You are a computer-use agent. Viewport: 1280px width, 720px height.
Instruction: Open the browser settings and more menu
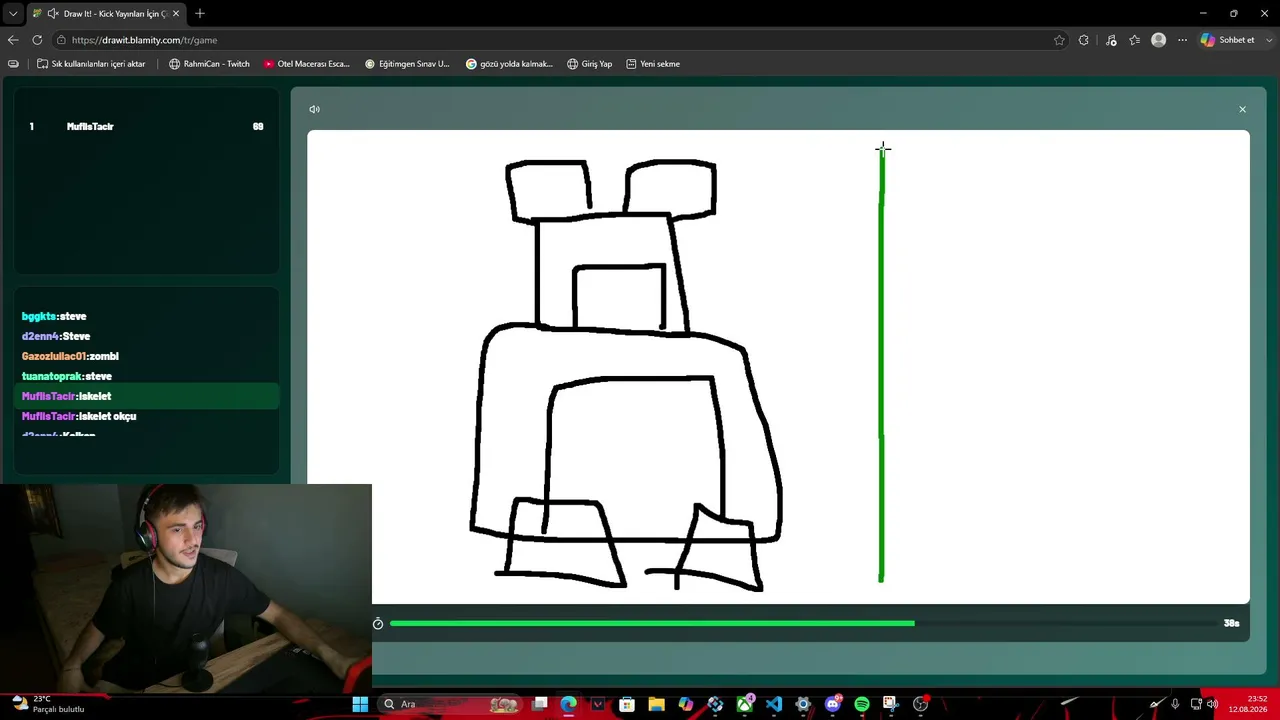point(1182,40)
